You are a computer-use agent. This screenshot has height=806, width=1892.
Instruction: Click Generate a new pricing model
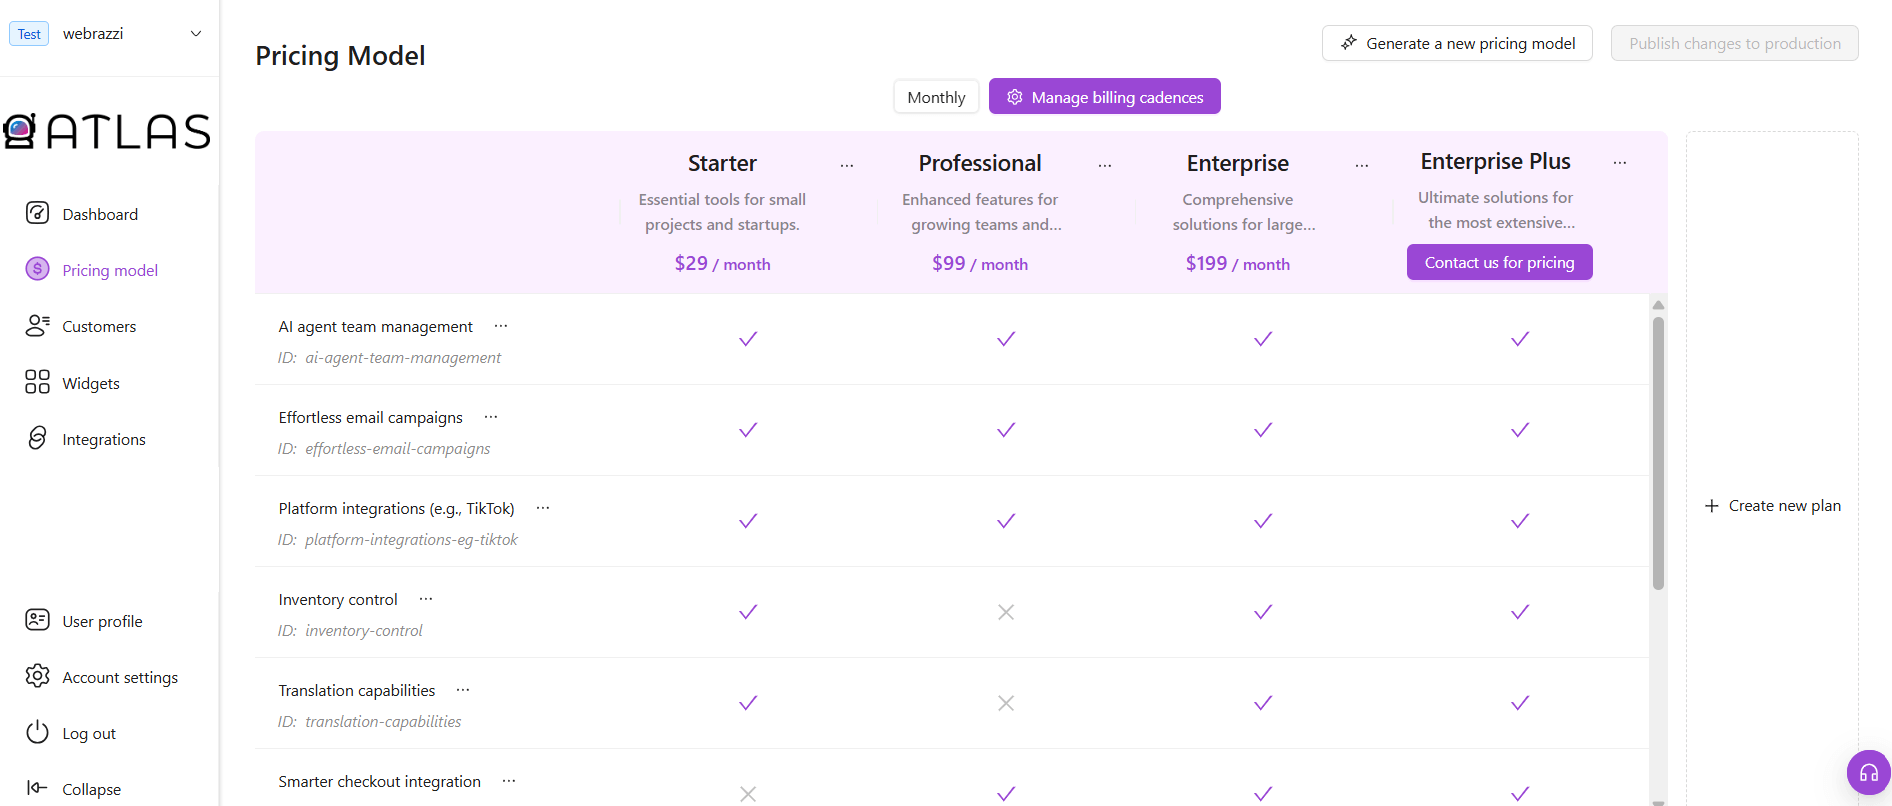pos(1456,43)
